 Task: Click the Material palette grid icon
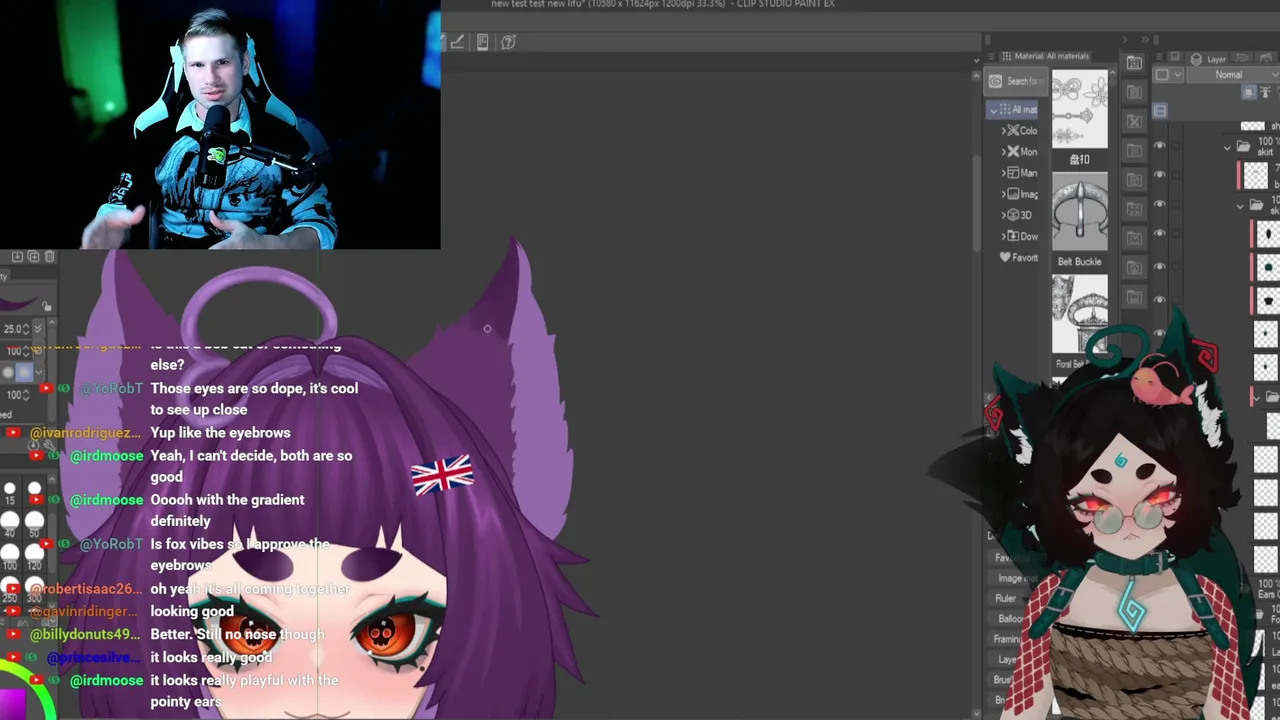coord(1134,63)
